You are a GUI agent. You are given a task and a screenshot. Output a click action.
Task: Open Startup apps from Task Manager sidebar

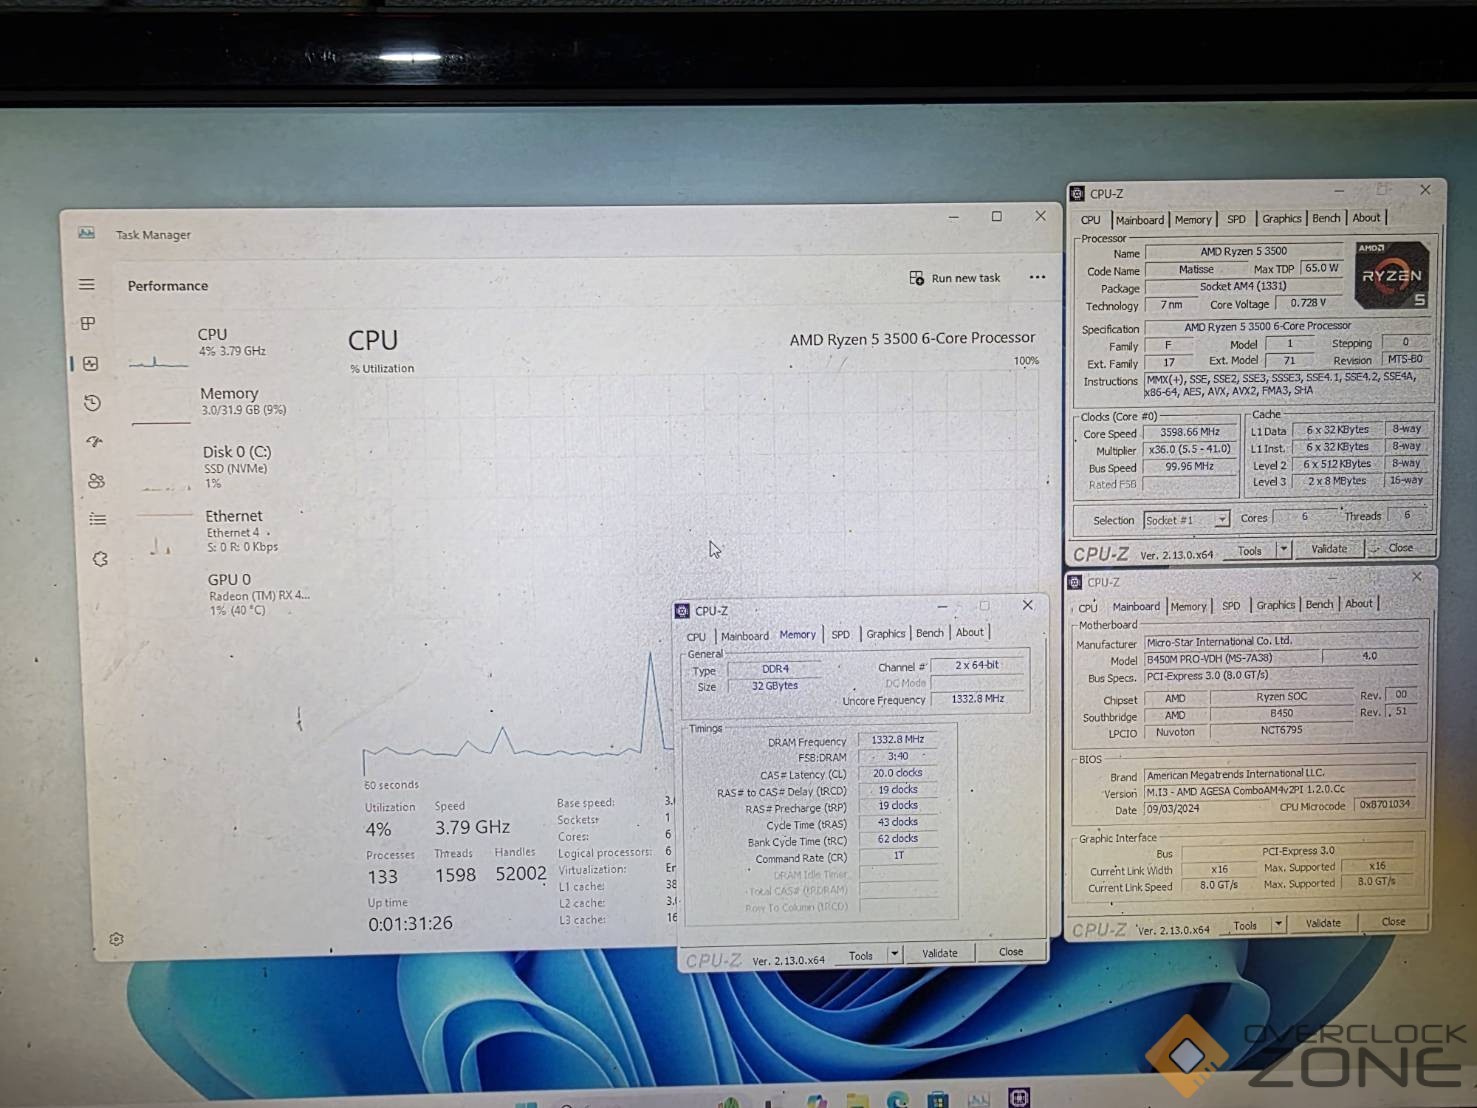pyautogui.click(x=94, y=441)
